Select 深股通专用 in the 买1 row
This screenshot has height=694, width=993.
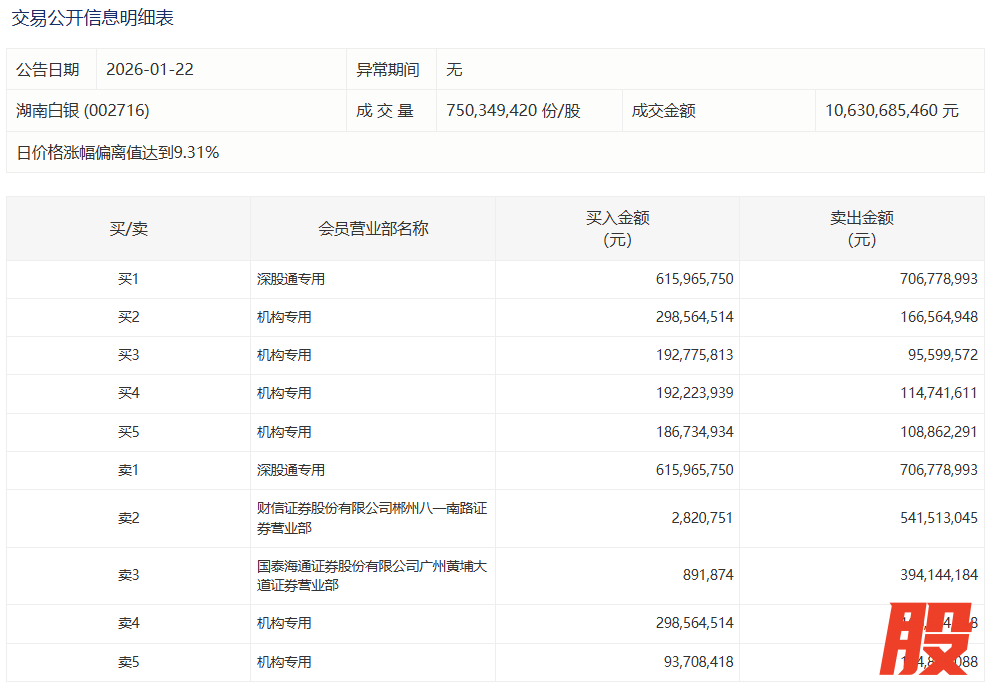(x=291, y=280)
